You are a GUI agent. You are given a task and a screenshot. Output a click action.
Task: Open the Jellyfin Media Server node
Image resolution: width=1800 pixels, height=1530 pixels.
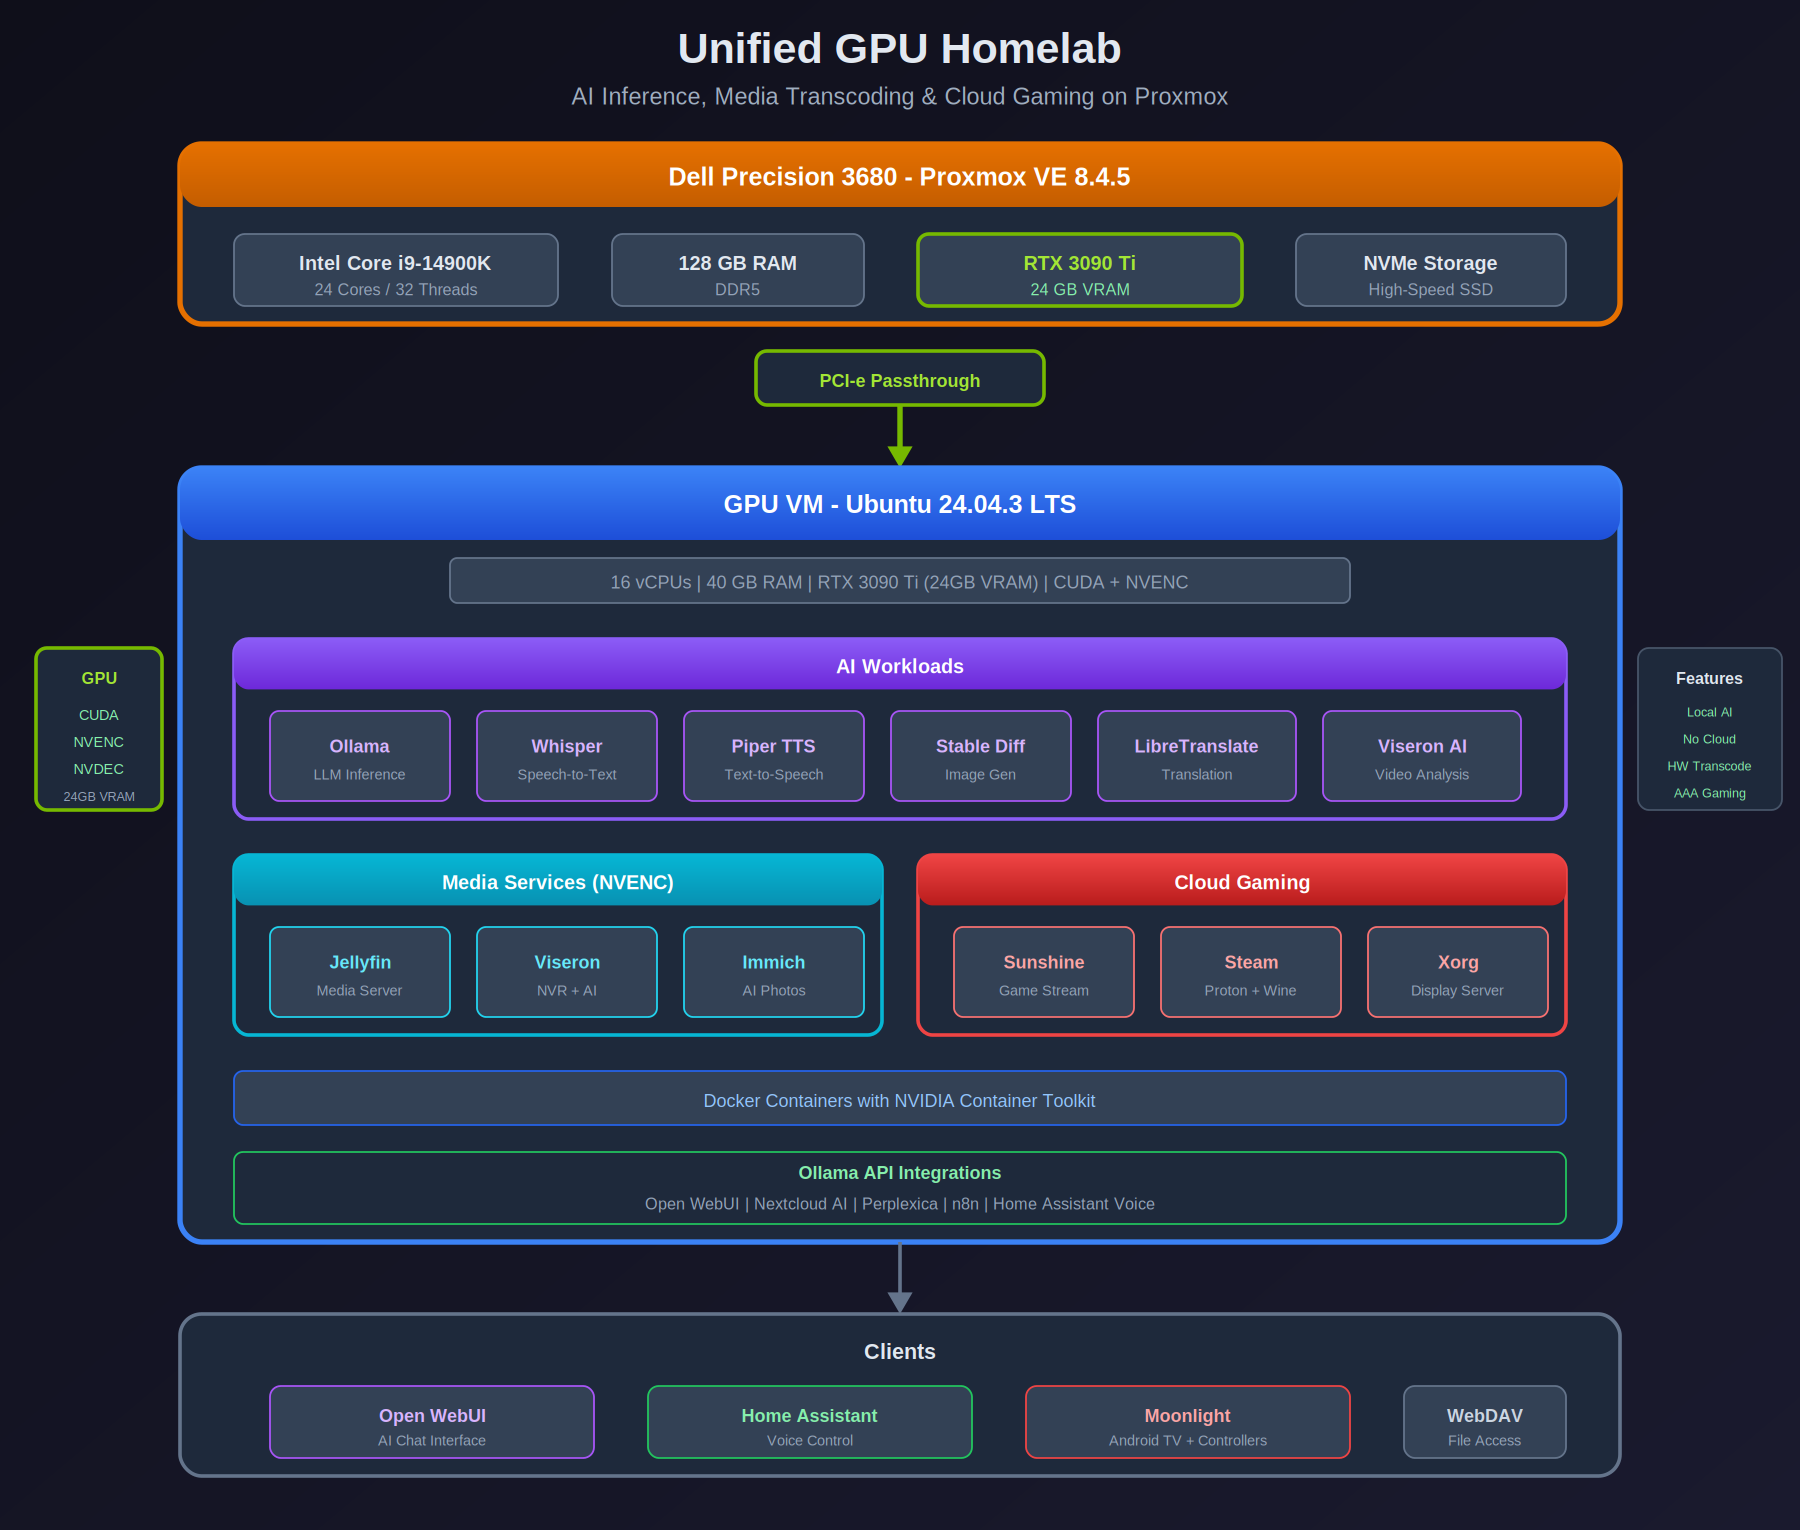pyautogui.click(x=359, y=972)
